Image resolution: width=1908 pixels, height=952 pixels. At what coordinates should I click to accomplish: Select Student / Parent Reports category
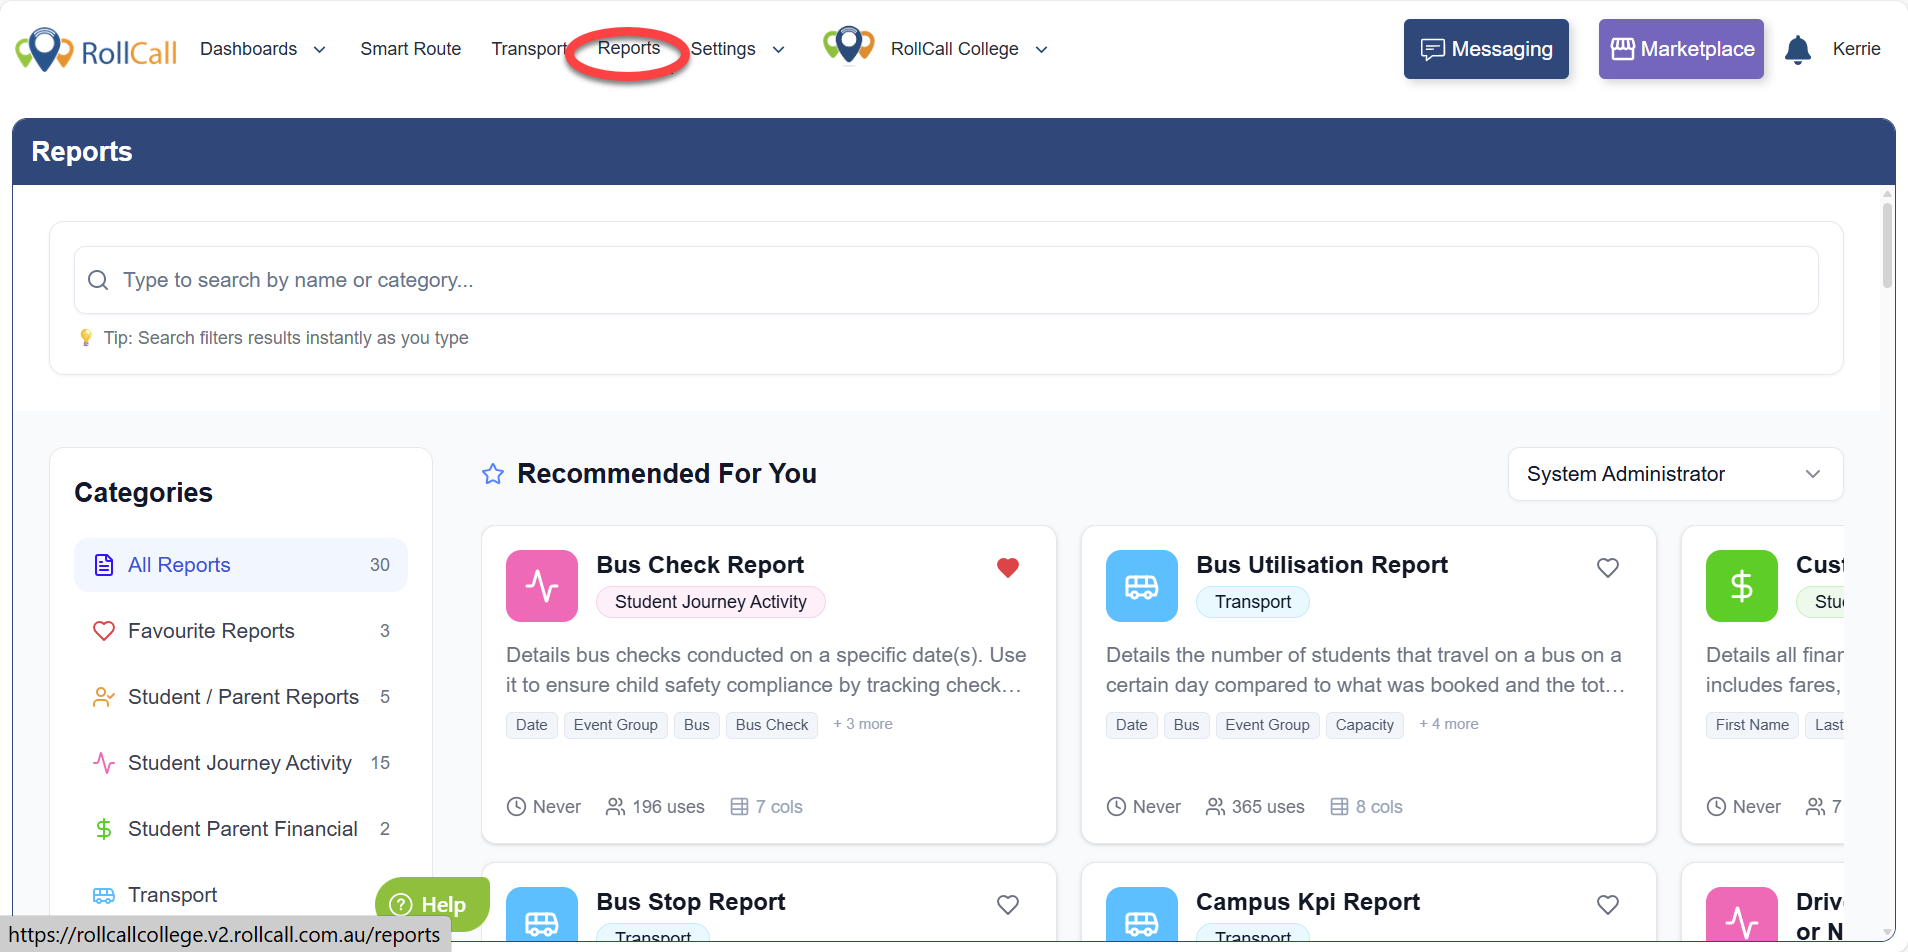tap(241, 697)
